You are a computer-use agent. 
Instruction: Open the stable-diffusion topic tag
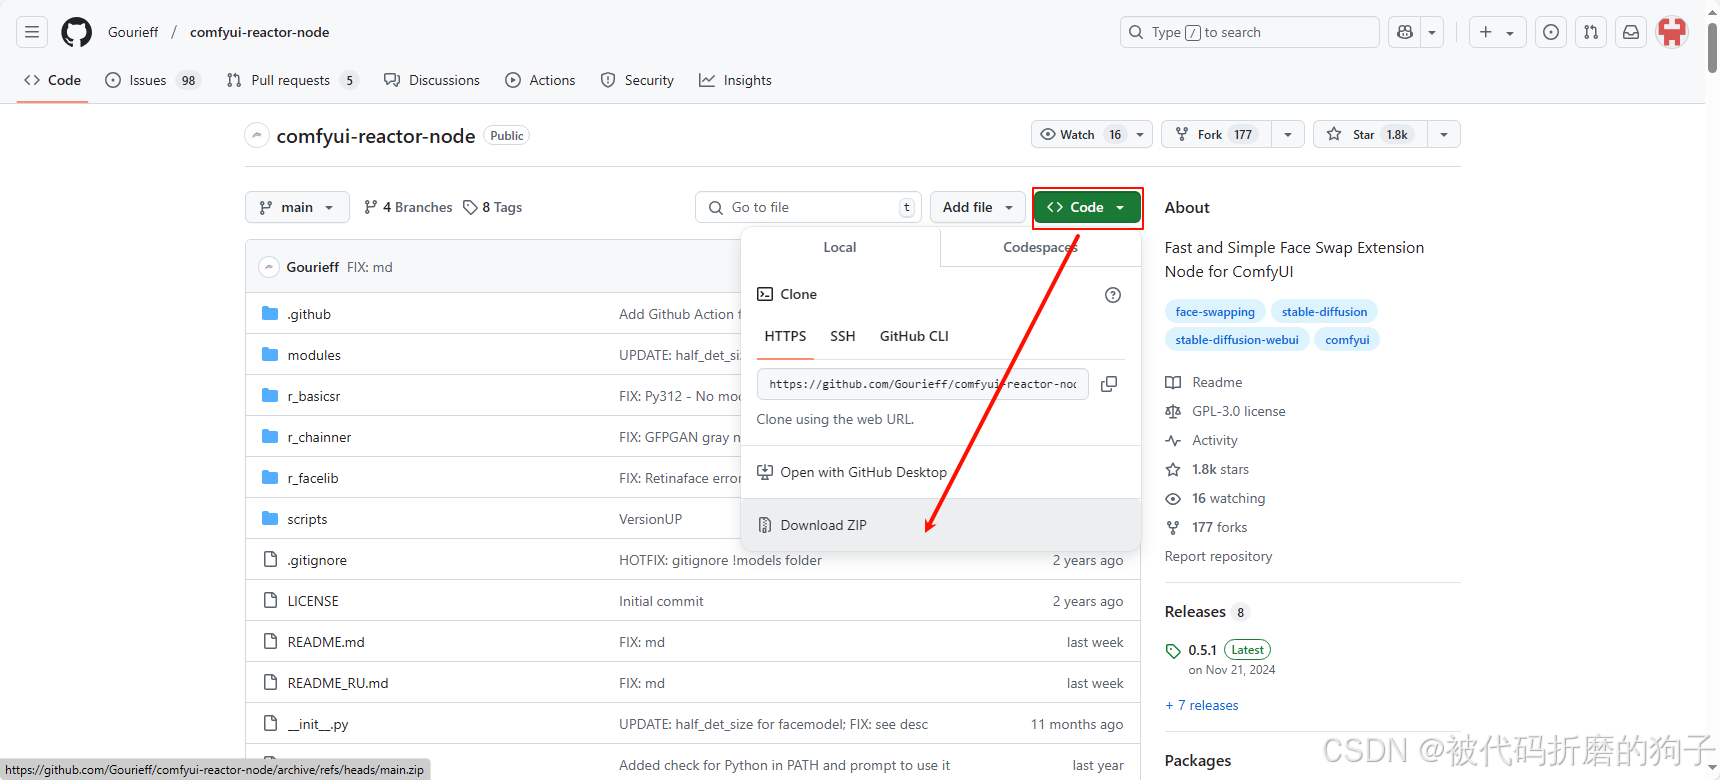click(1324, 312)
